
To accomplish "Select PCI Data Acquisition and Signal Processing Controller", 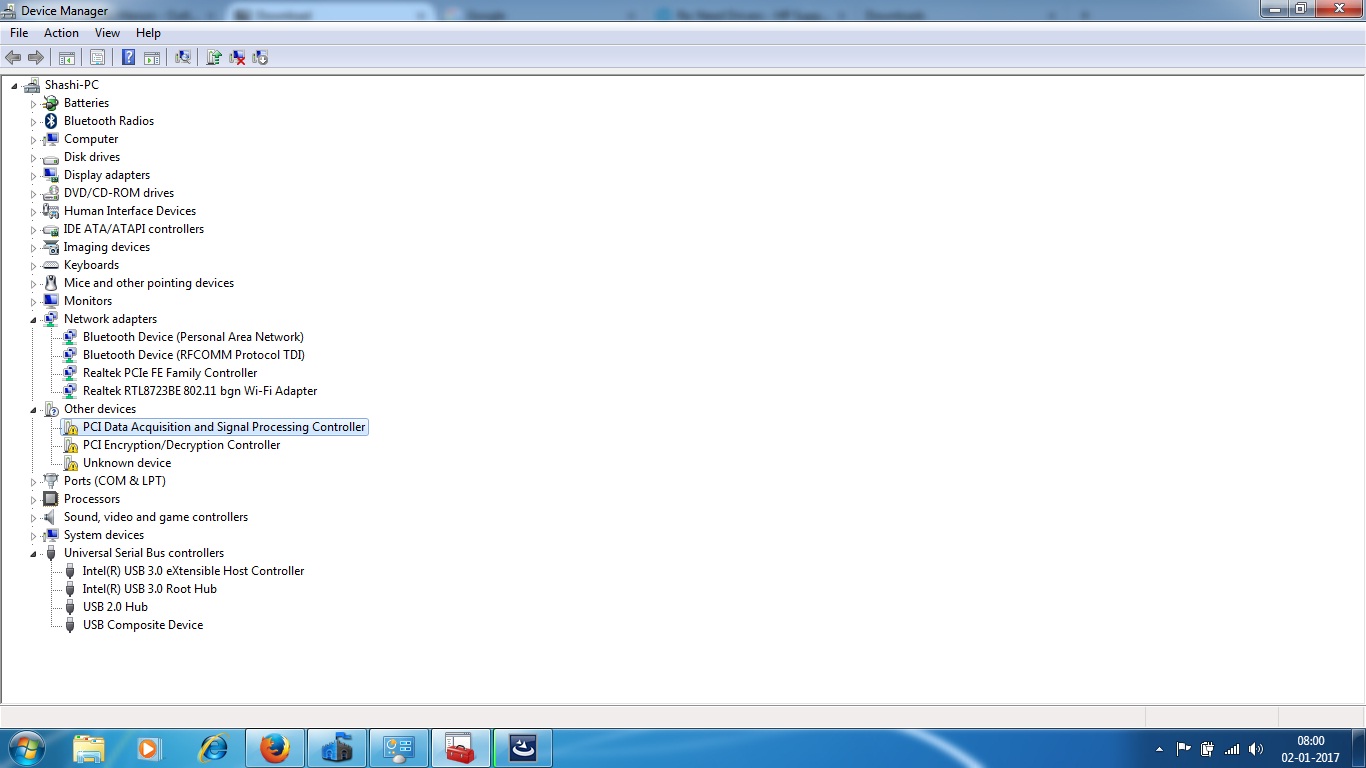I will click(x=224, y=427).
